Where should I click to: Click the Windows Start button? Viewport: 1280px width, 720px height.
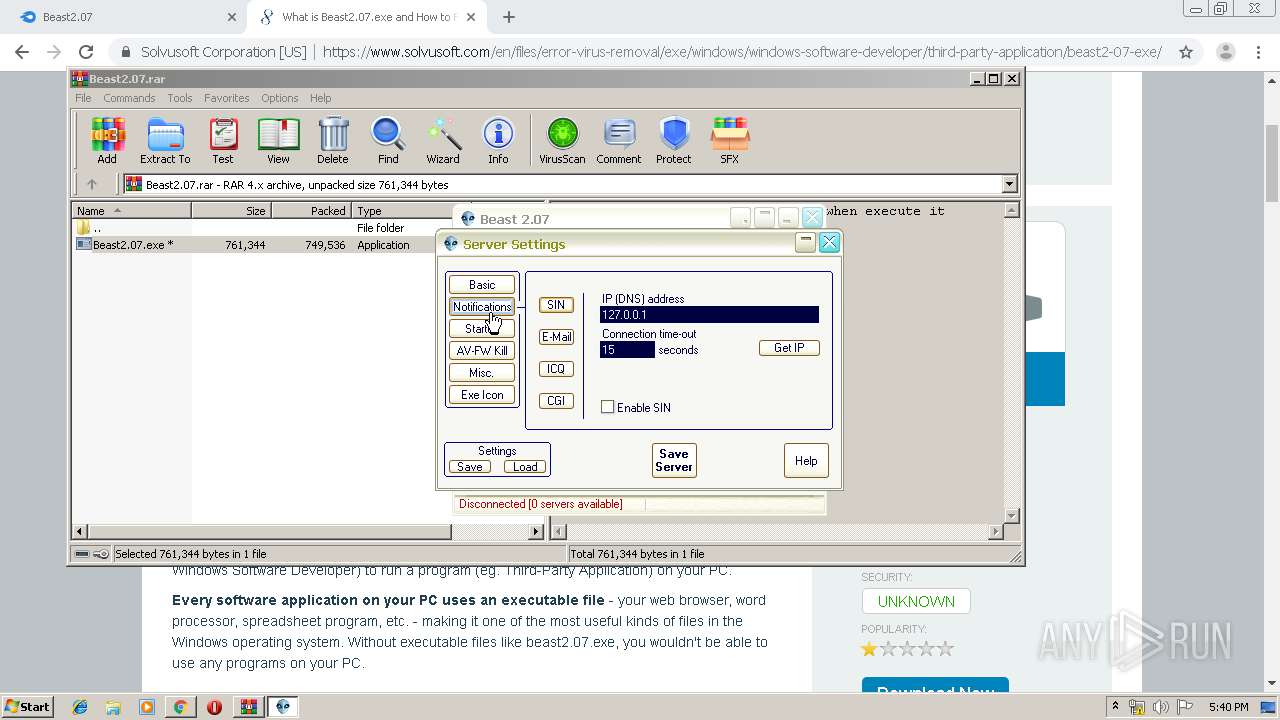27,707
